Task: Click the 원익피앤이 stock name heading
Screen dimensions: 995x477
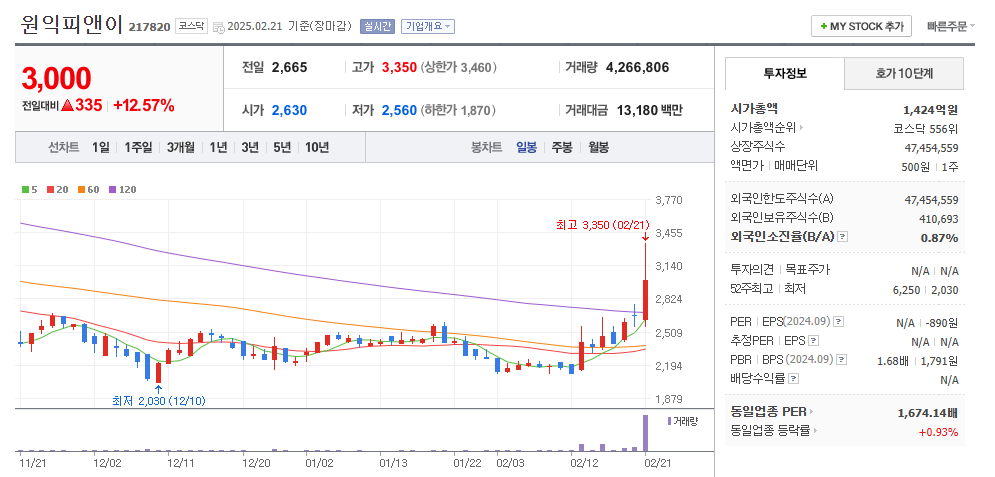Action: (71, 24)
